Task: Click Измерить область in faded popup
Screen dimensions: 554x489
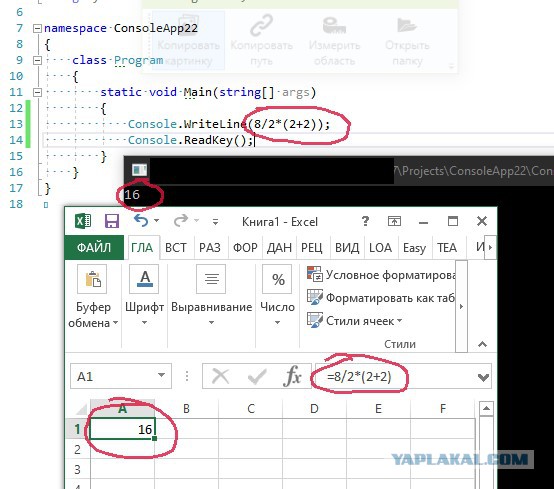Action: pyautogui.click(x=334, y=40)
